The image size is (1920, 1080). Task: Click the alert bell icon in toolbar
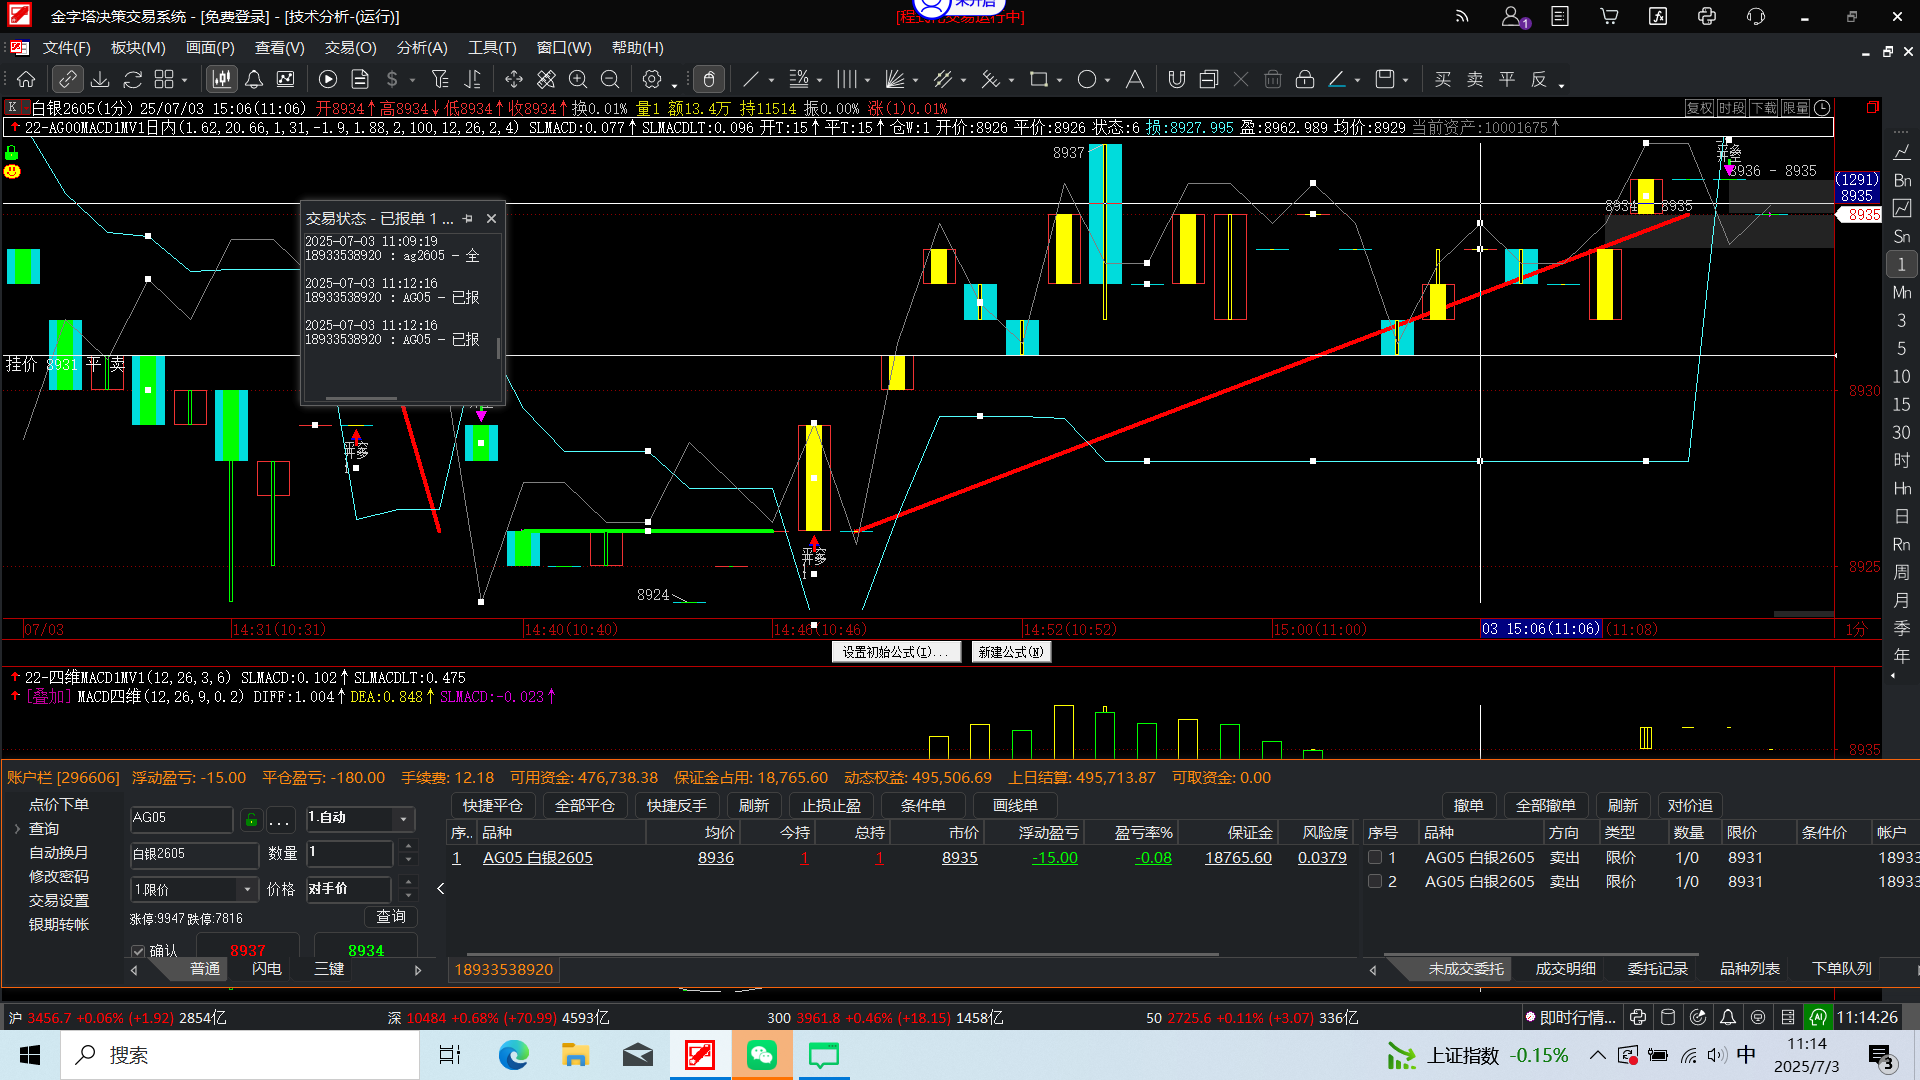254,79
